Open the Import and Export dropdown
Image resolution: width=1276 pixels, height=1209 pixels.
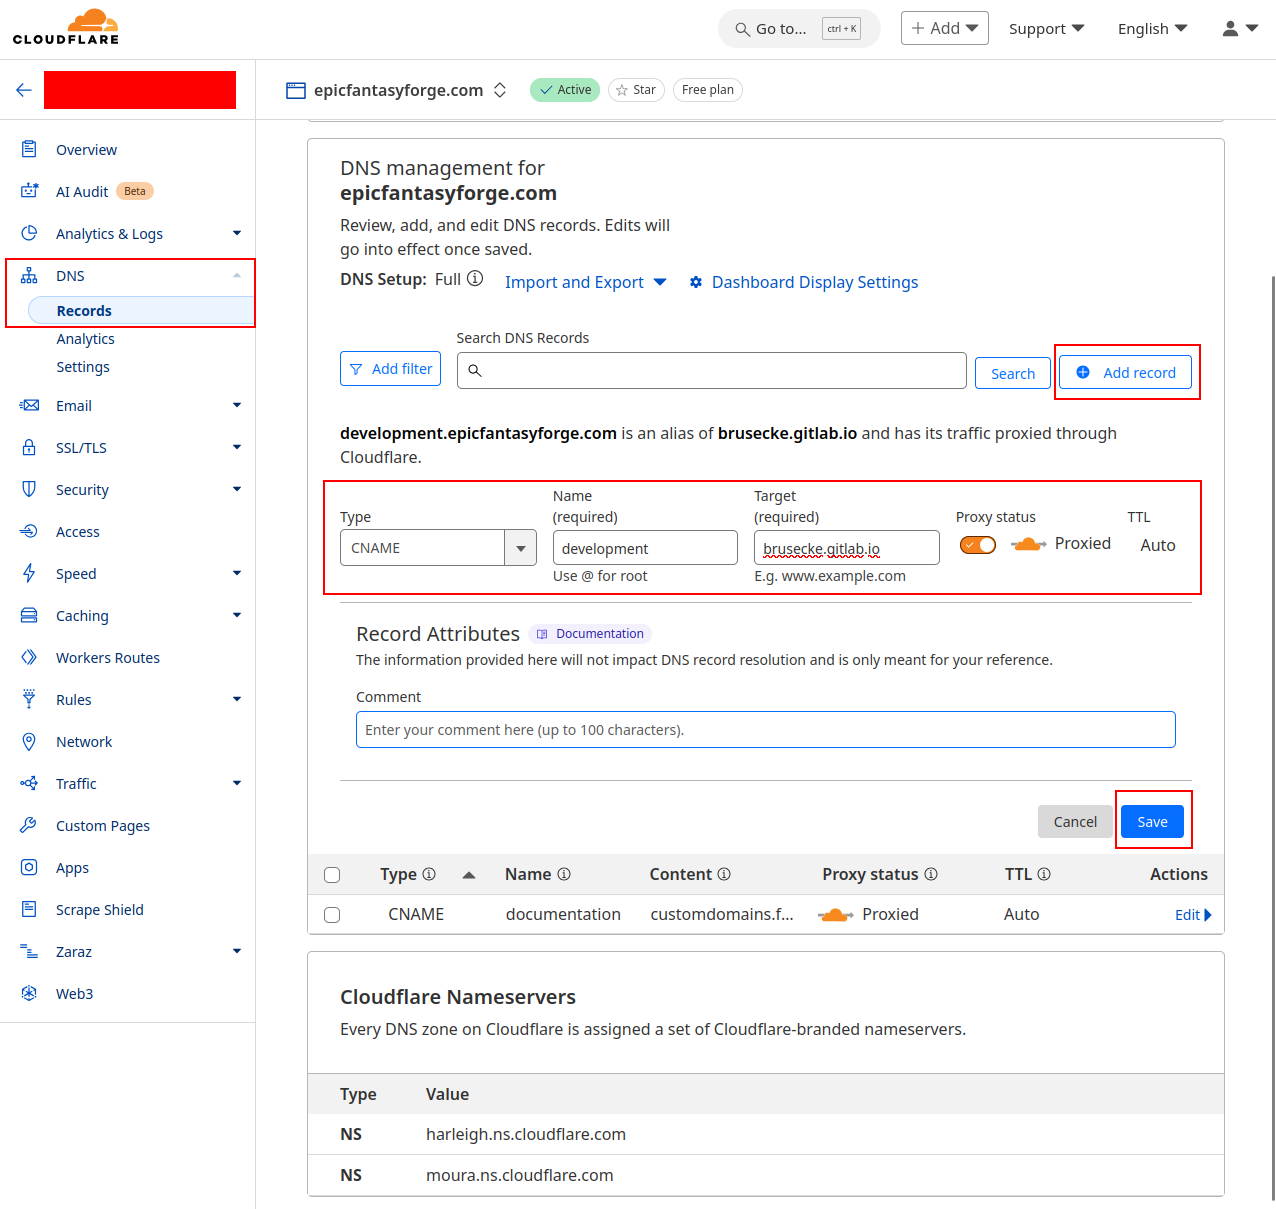586,282
